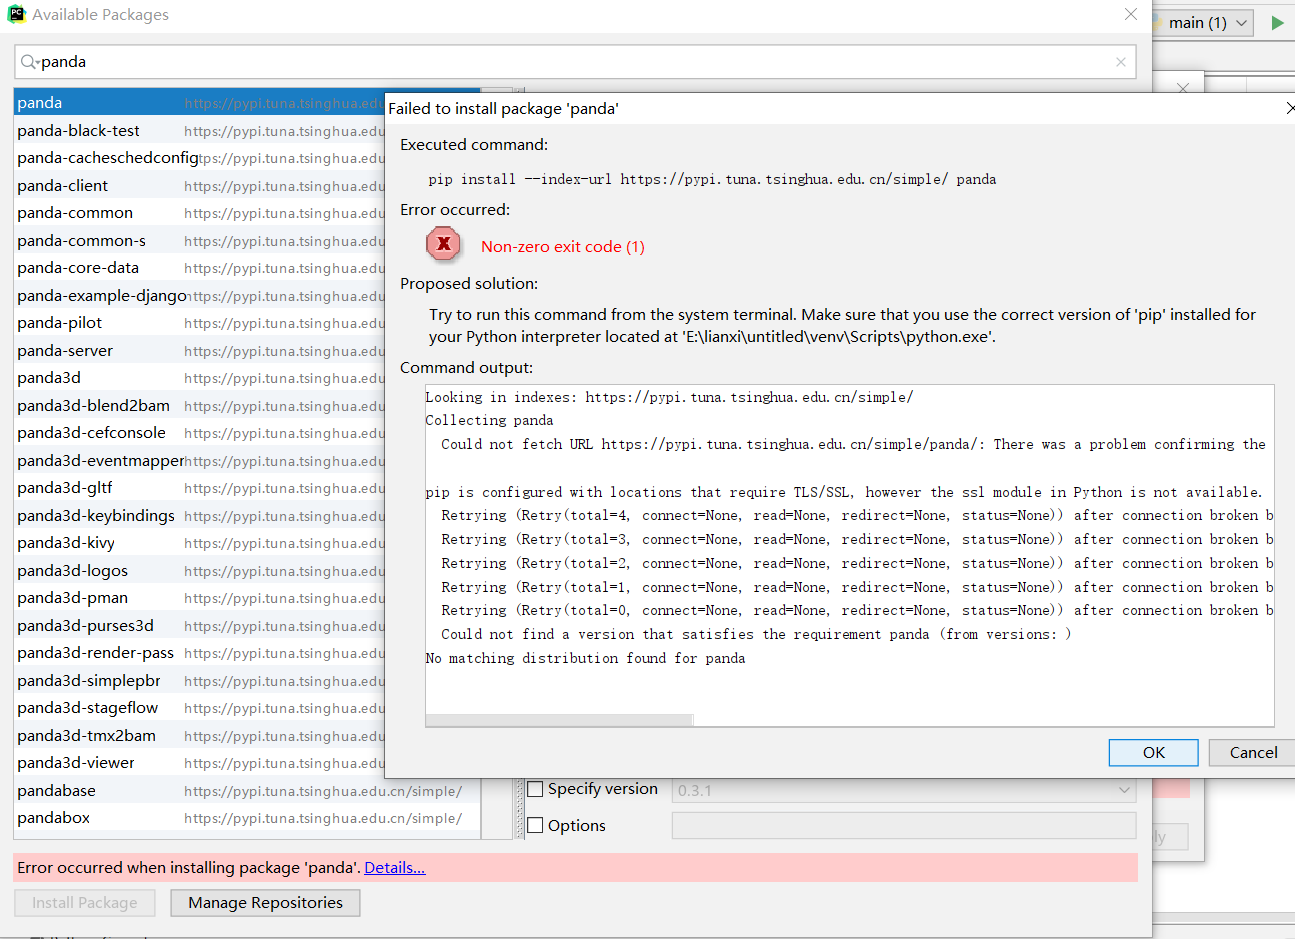Select 'panda3d-pman' package
This screenshot has height=939, width=1295.
click(x=199, y=598)
